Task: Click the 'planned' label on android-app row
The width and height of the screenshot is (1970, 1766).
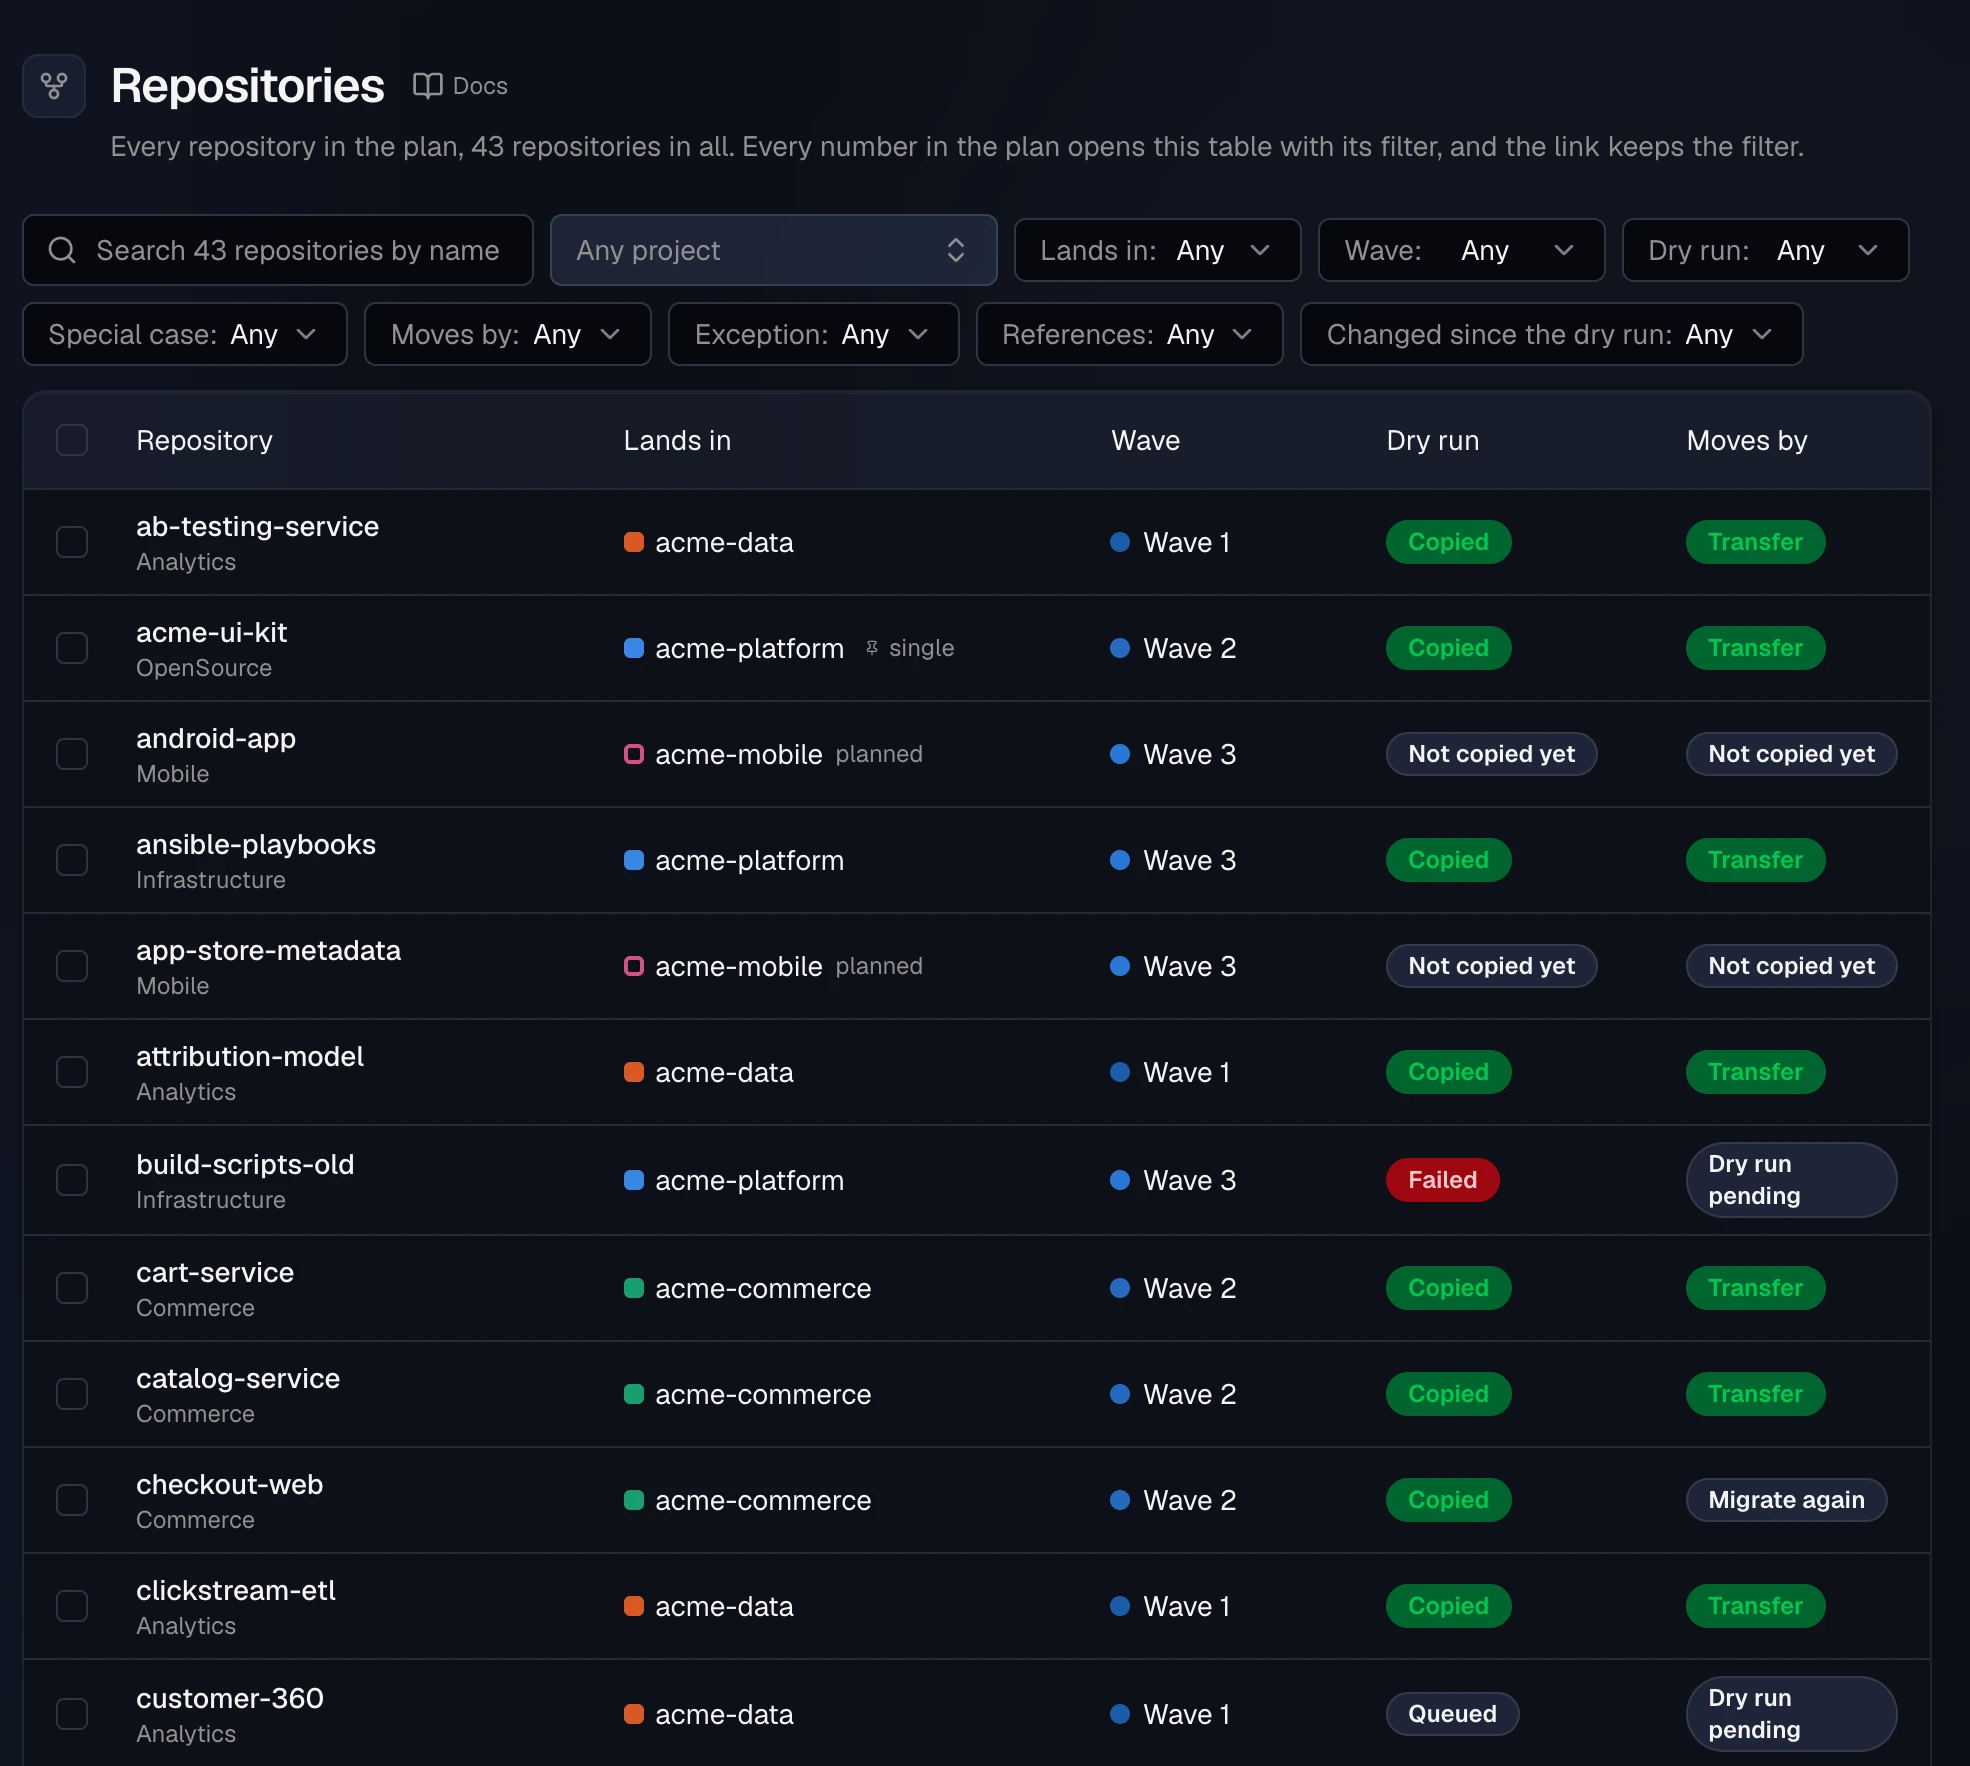Action: [879, 754]
